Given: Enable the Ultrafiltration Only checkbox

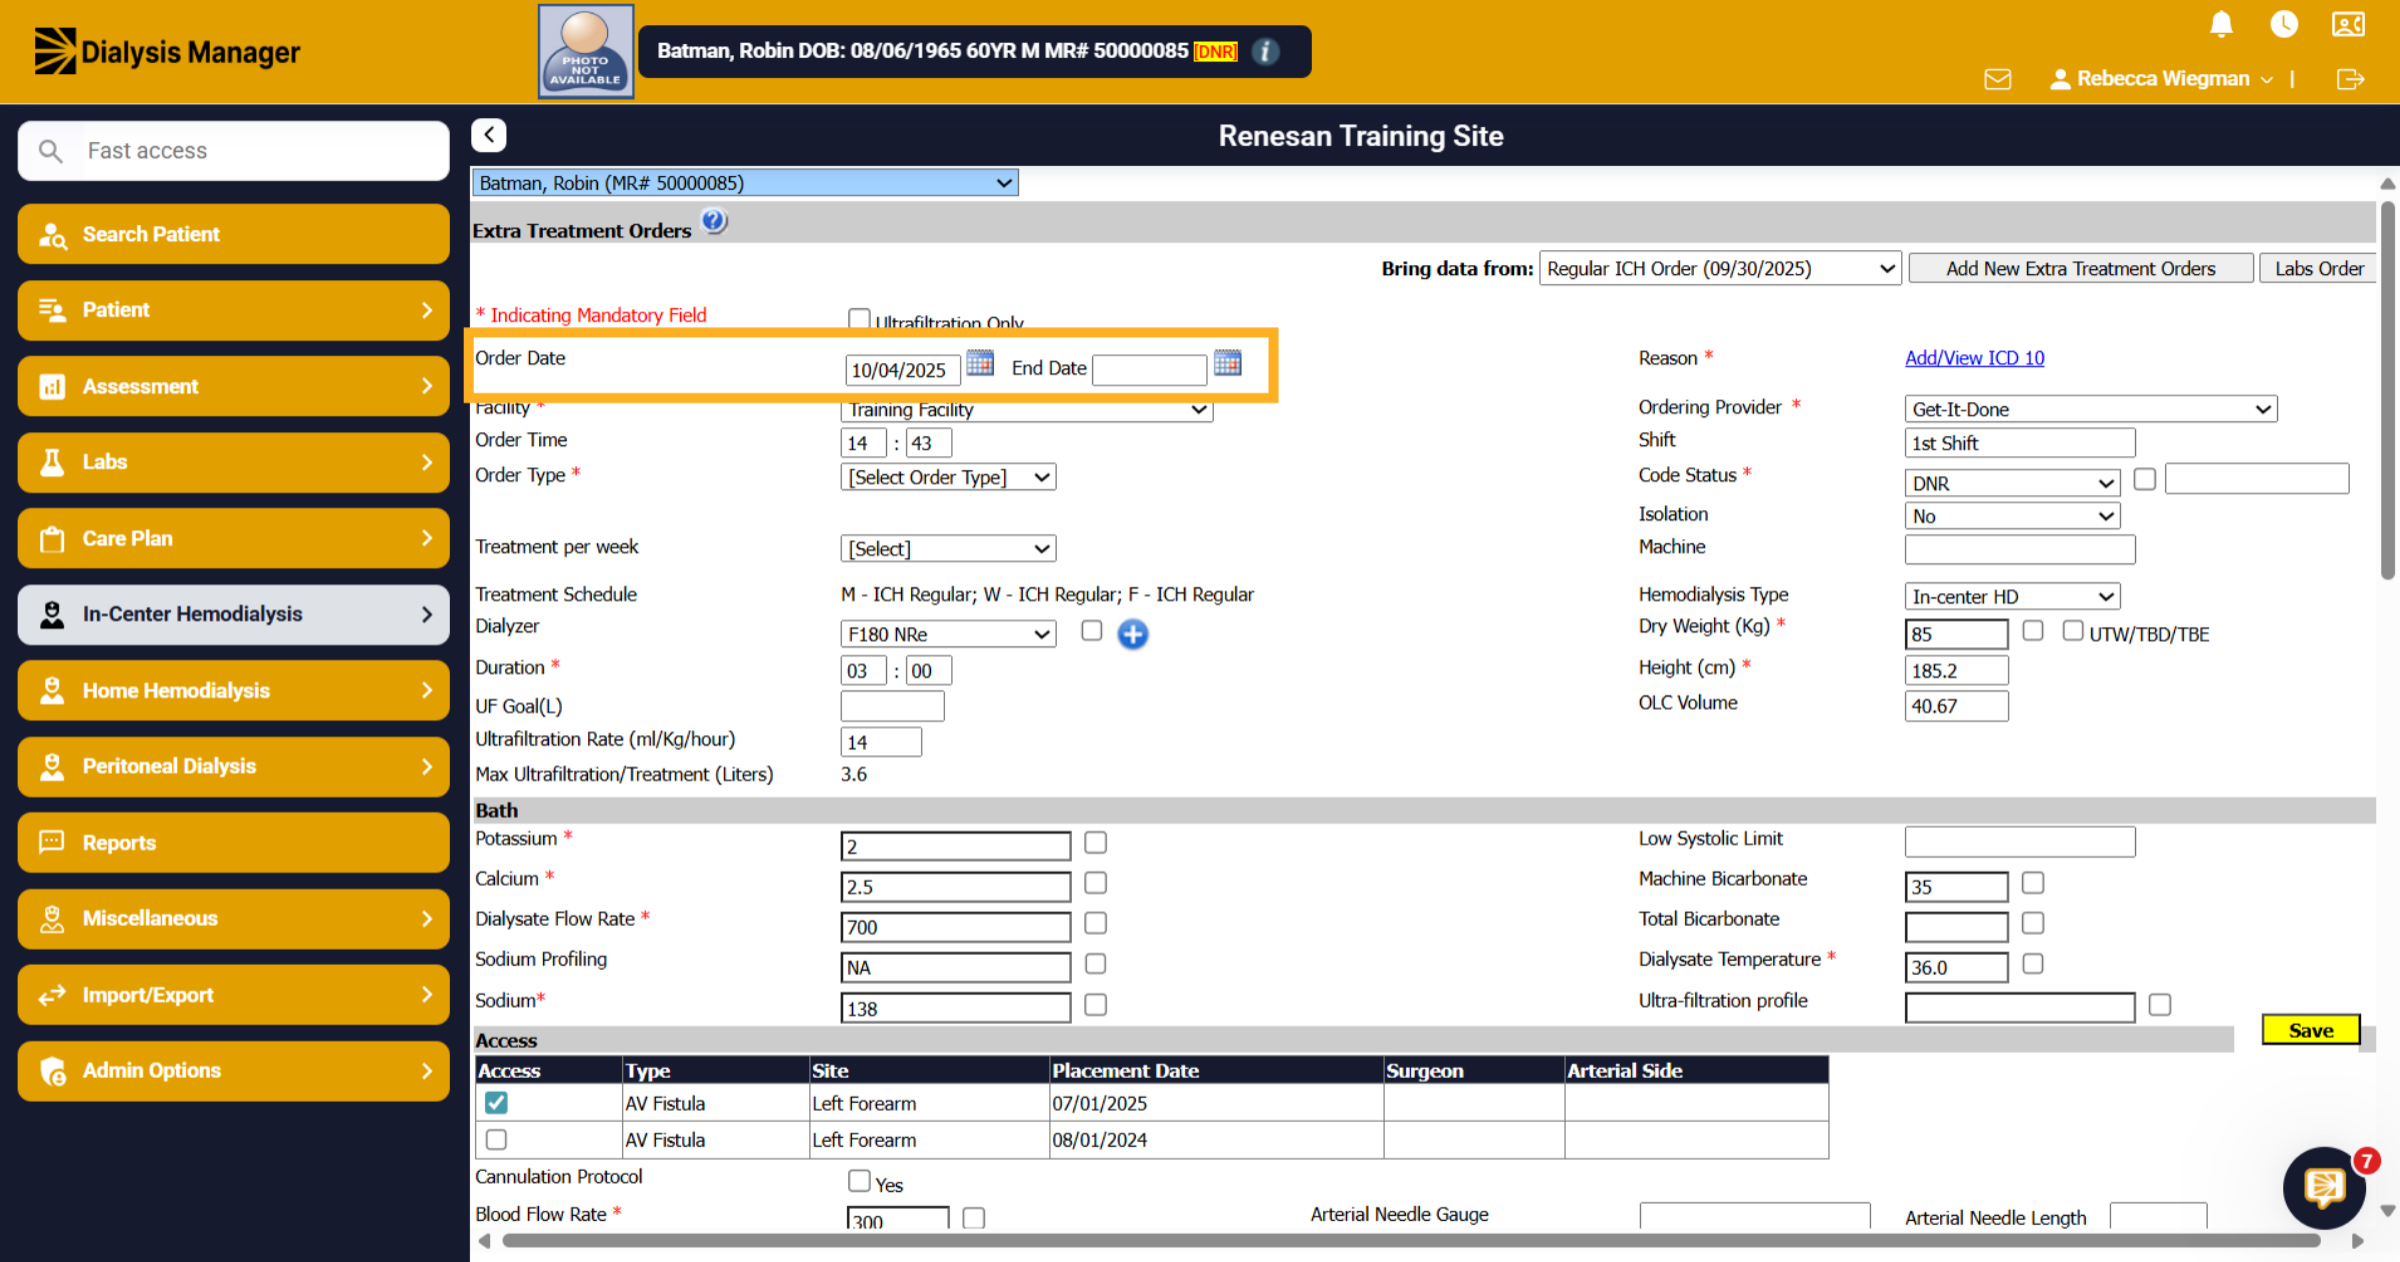Looking at the screenshot, I should point(859,318).
